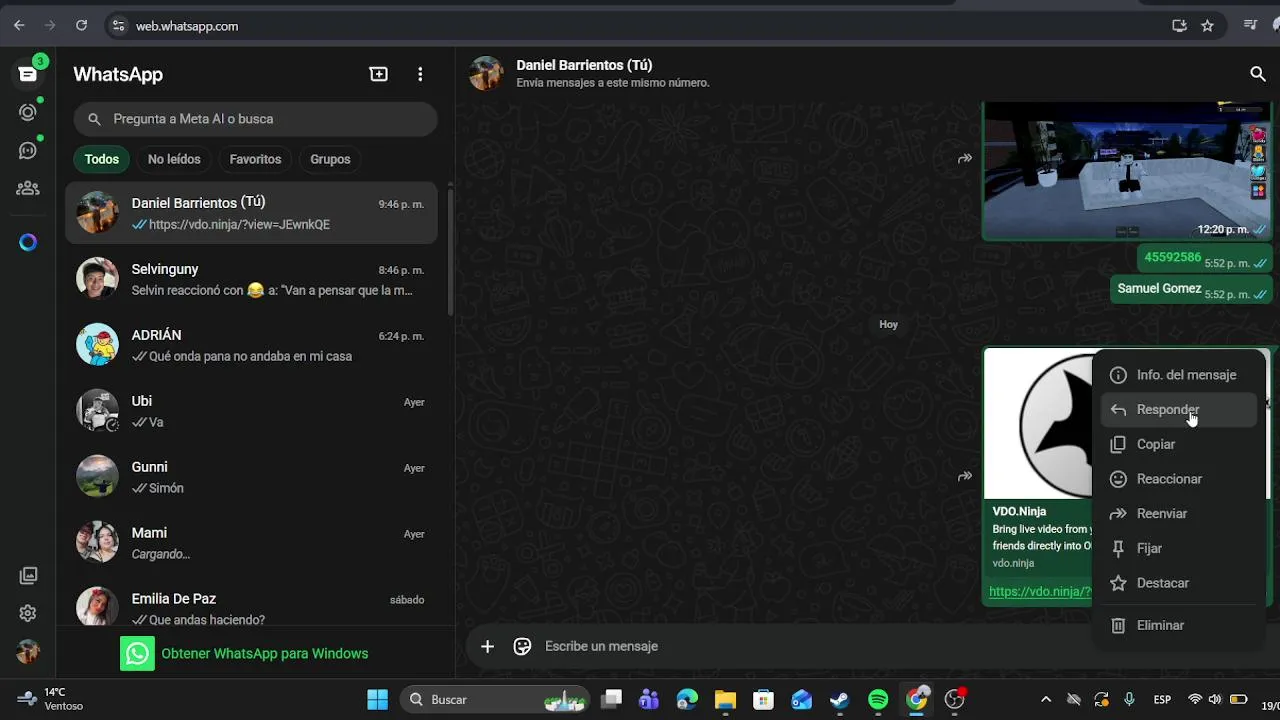
Task: Click the 45592586 number message
Action: pyautogui.click(x=1172, y=257)
